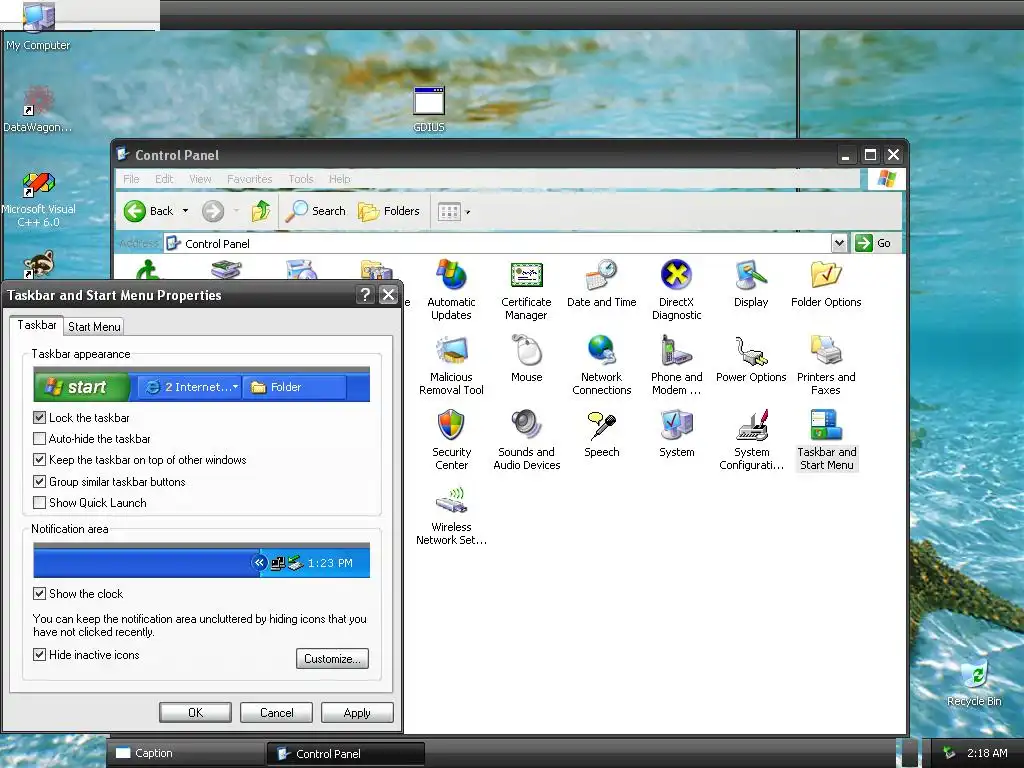
Task: Toggle Show the clock checkbox
Action: point(39,594)
